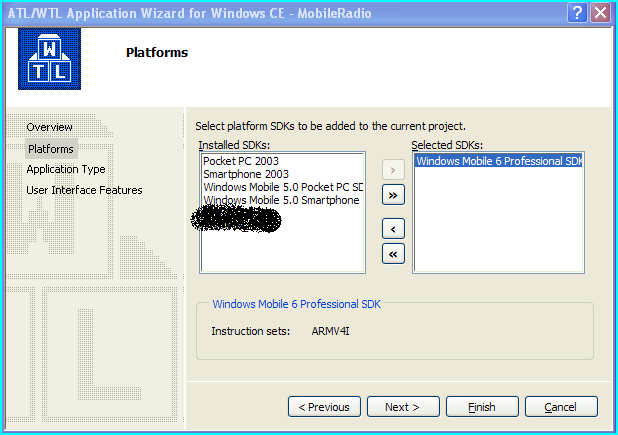Select Pocket PC 2003 in Installed SDKs
Viewport: 618px width, 435px height.
tap(283, 161)
